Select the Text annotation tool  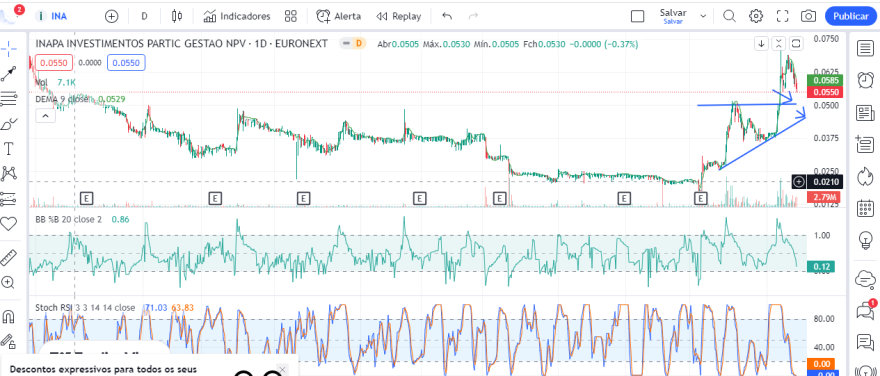click(x=8, y=149)
